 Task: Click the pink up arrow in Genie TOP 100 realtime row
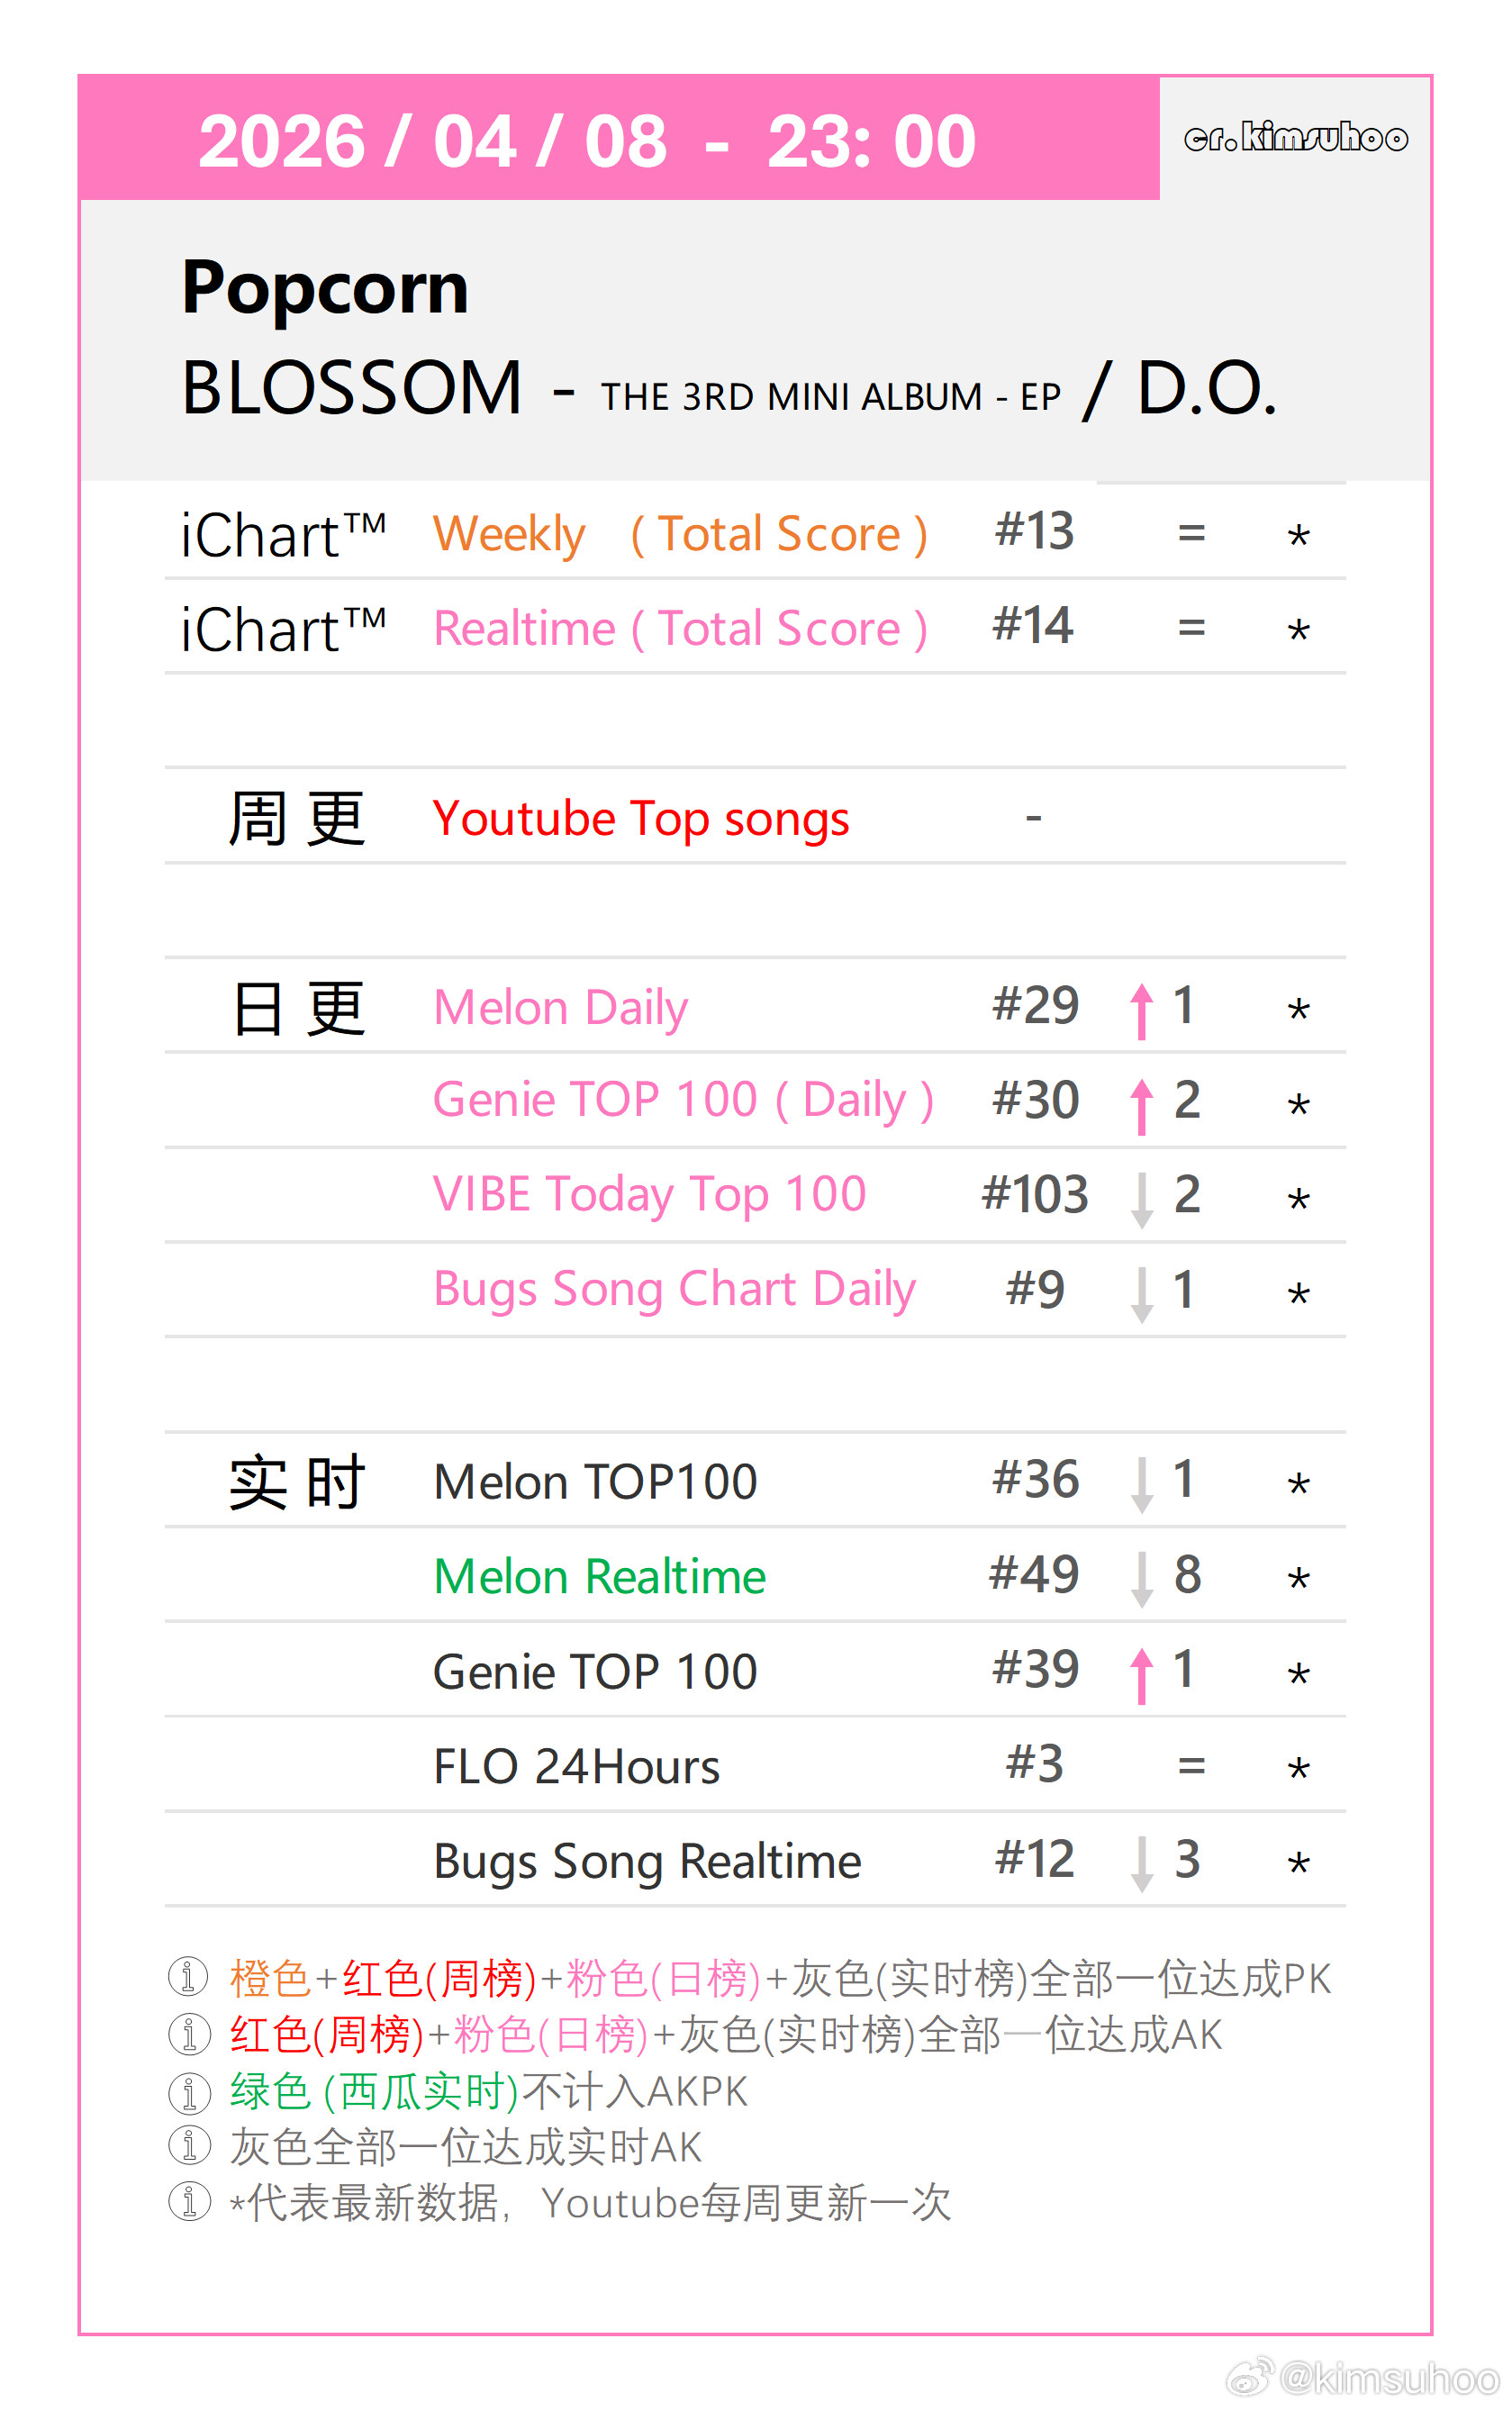(1141, 1674)
